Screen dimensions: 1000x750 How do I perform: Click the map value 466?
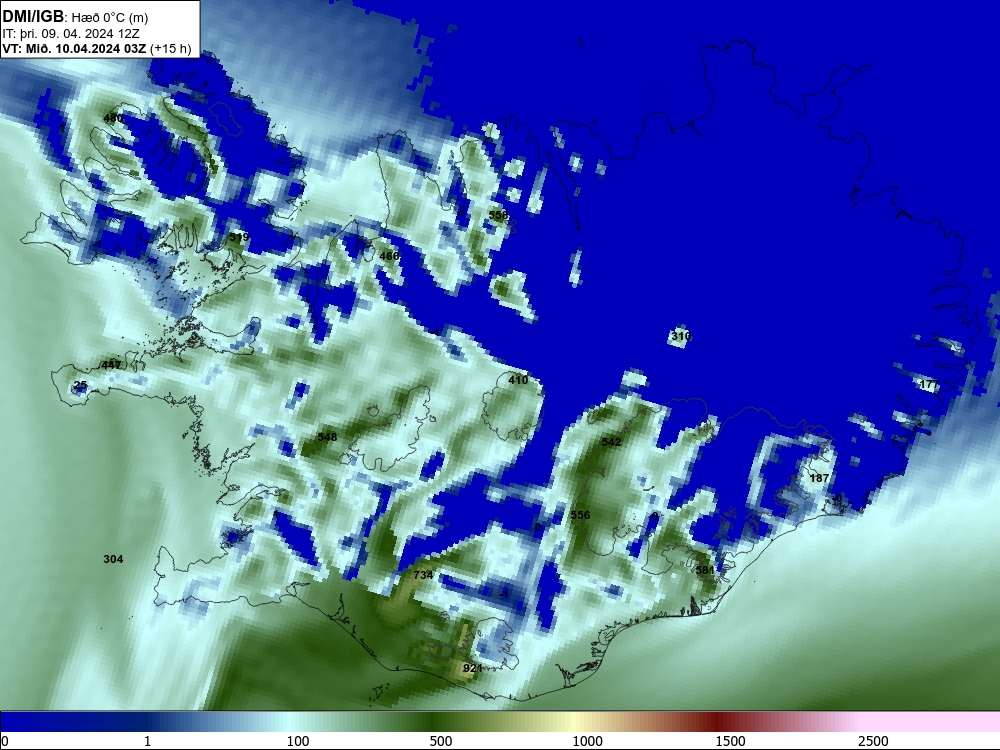(389, 256)
